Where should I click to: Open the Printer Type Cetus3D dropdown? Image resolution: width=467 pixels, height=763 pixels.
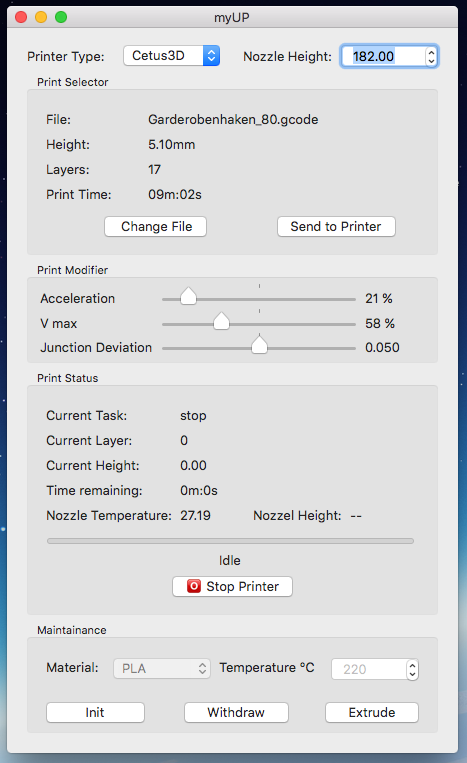point(171,56)
